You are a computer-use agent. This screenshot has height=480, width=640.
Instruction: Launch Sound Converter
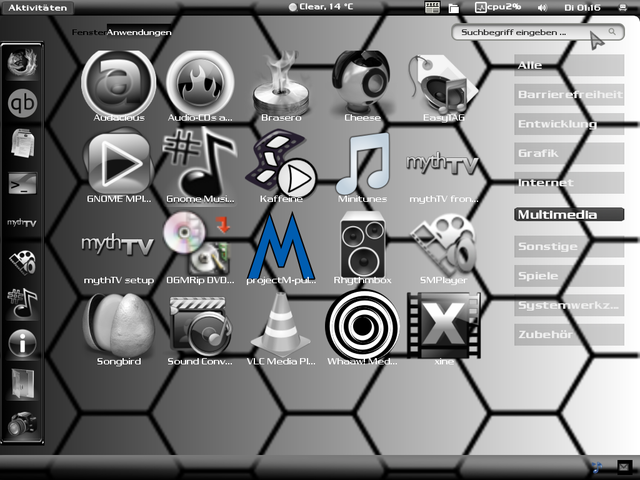[200, 329]
